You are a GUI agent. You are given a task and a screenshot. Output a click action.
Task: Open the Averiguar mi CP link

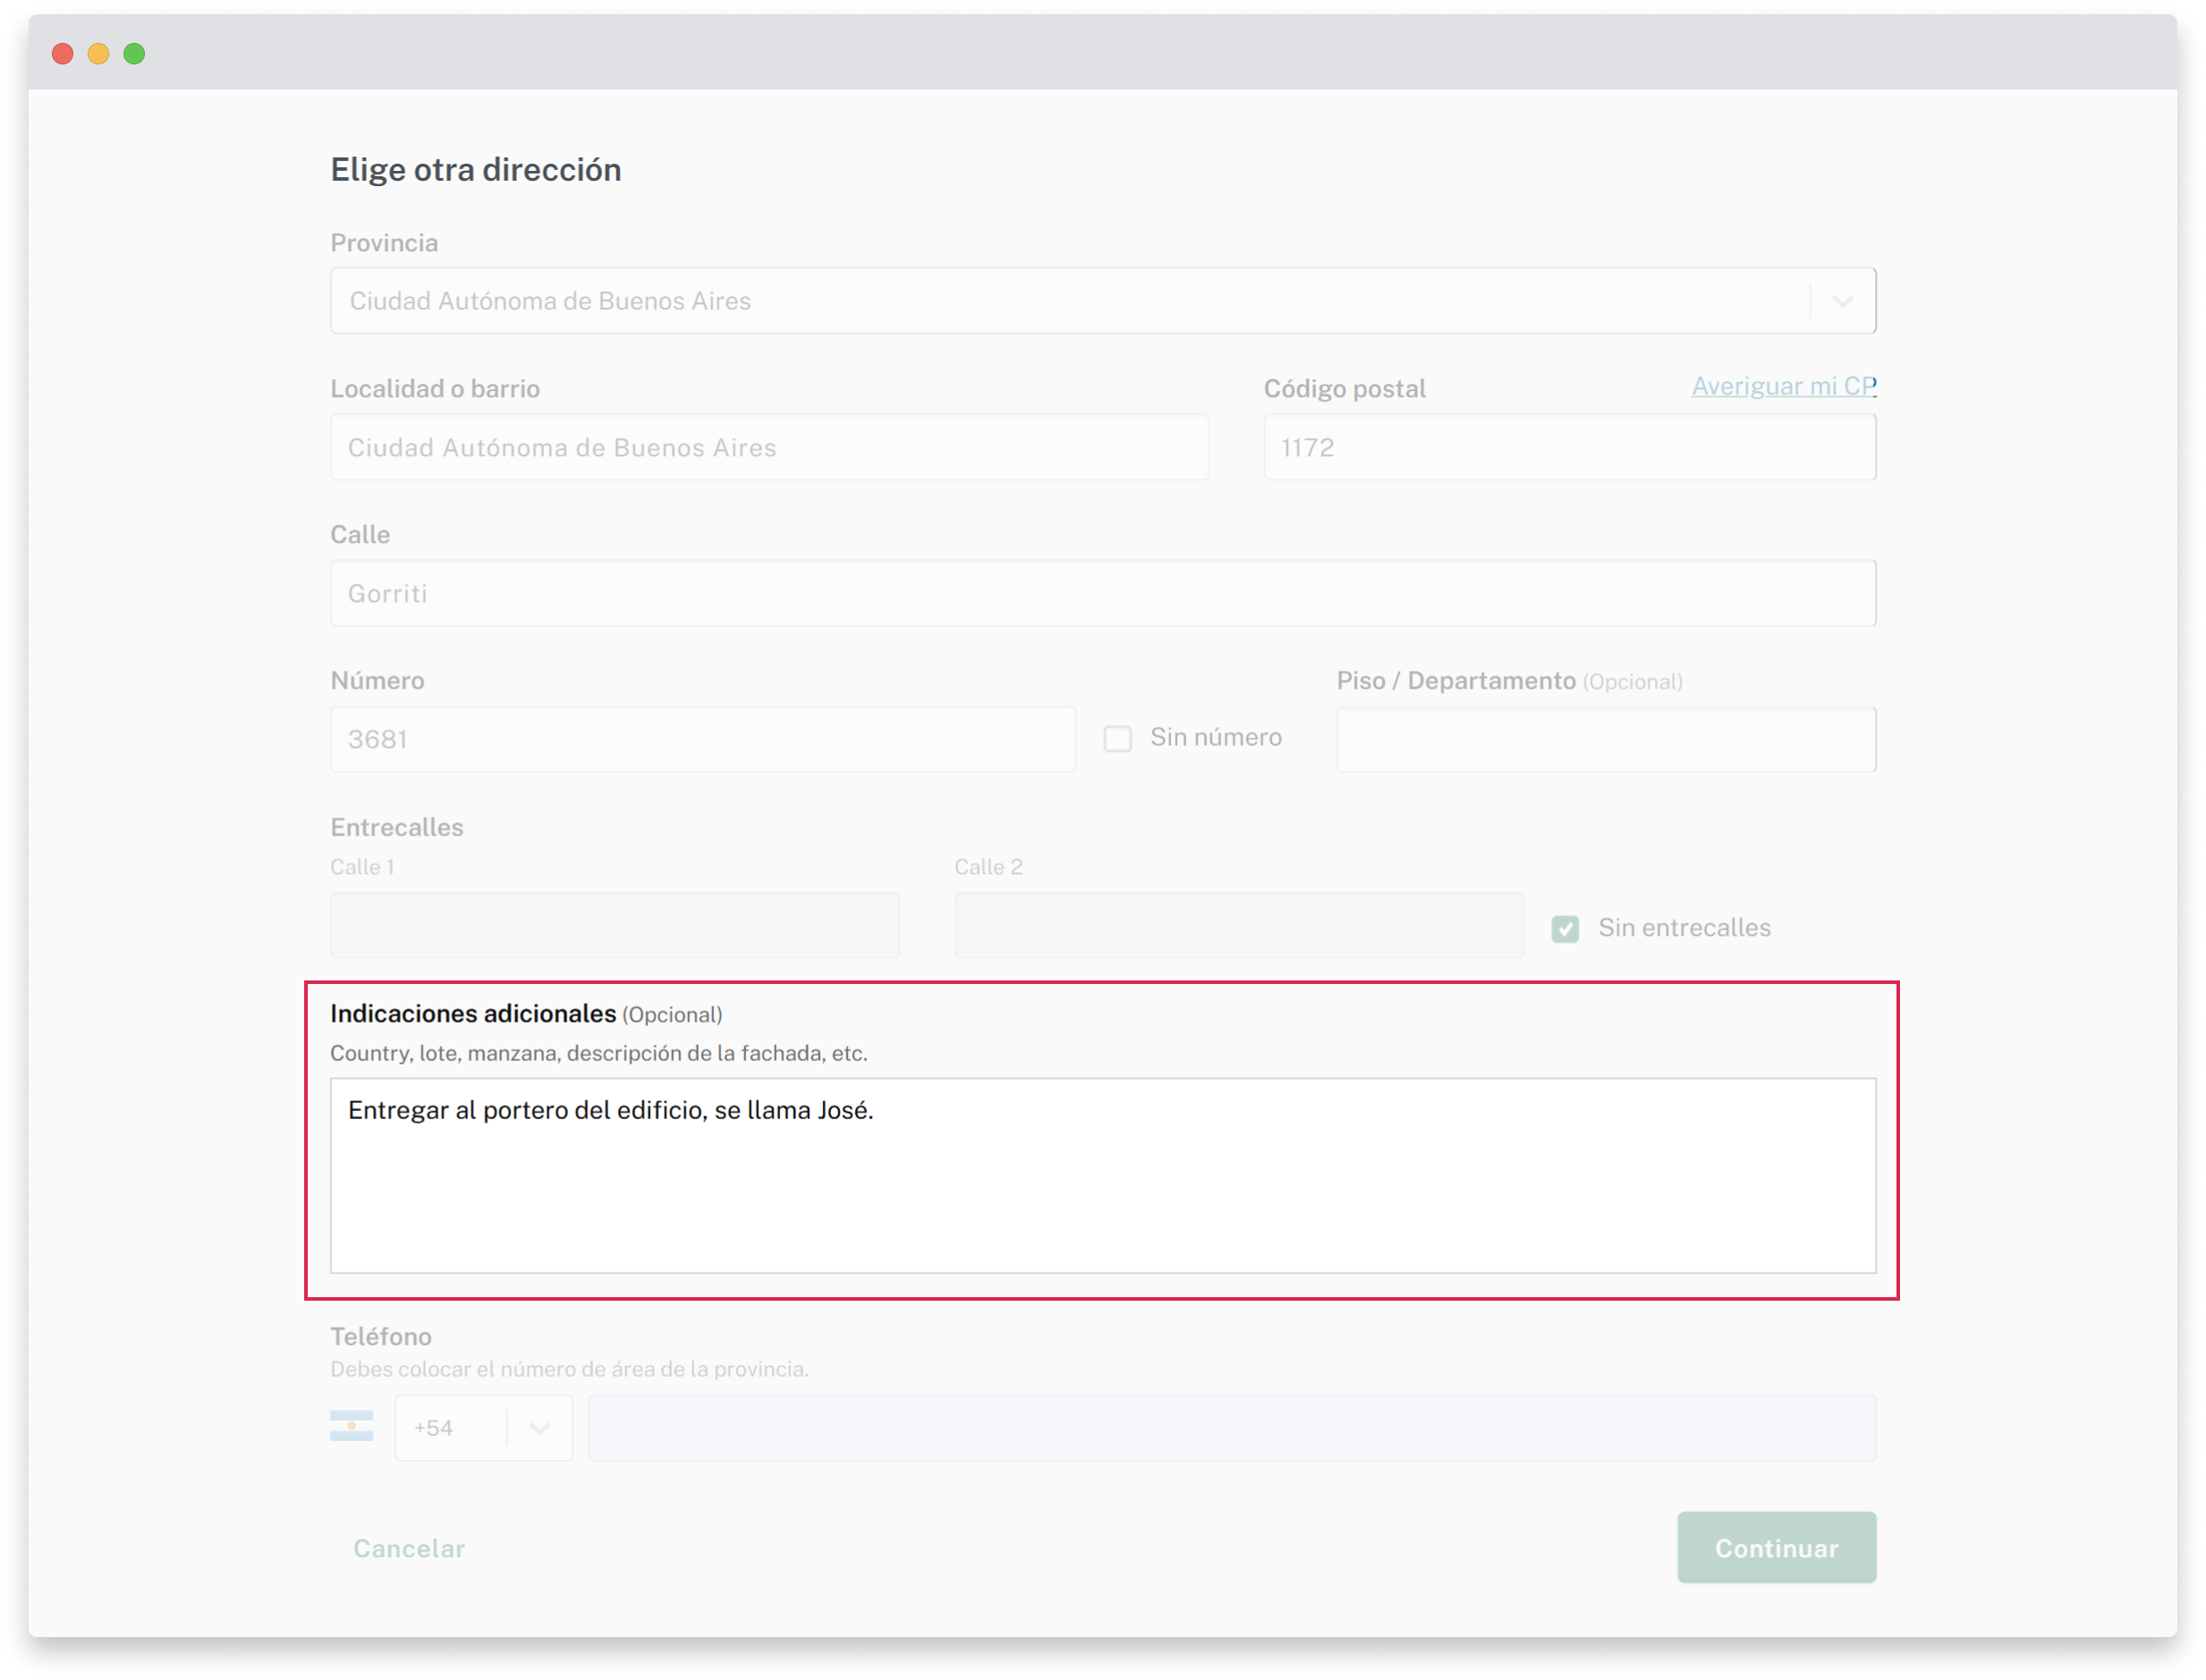1783,386
